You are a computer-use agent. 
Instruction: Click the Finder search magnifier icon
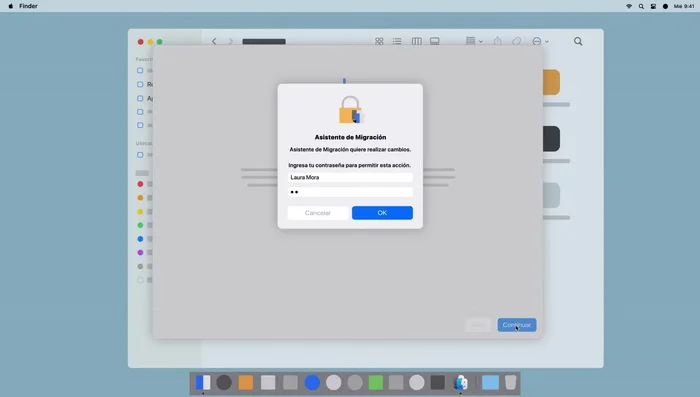(578, 41)
